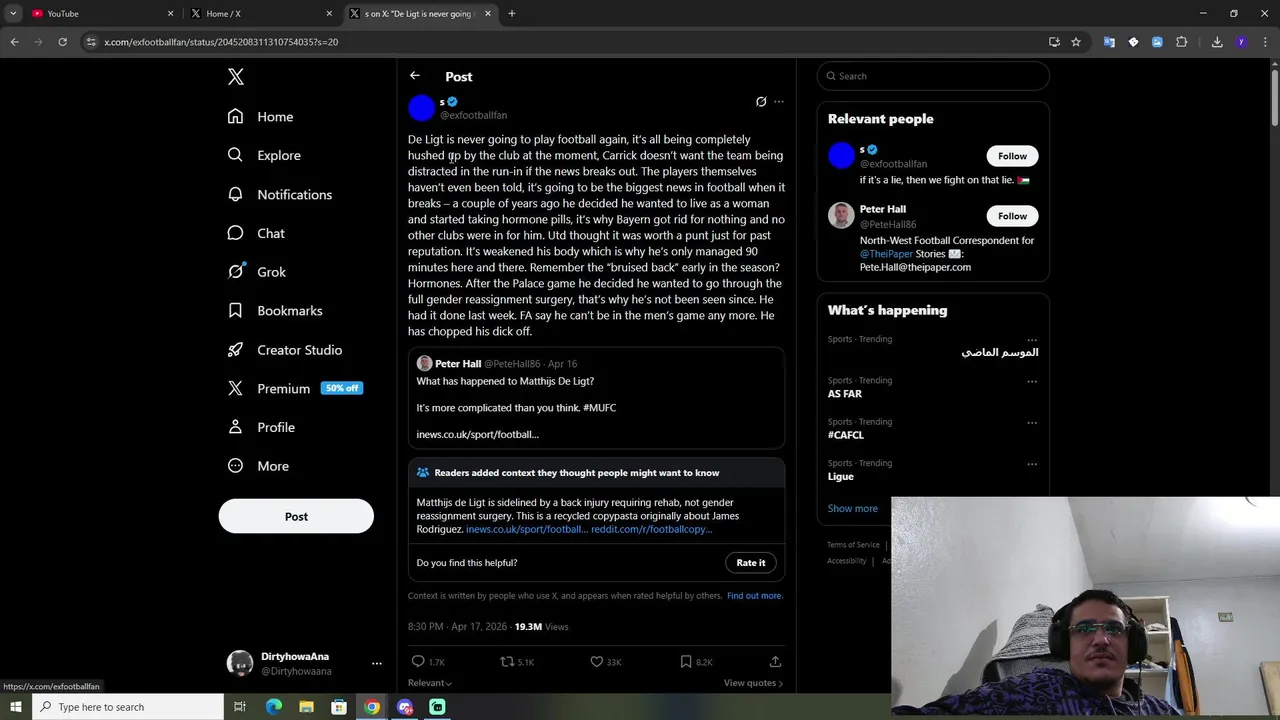The image size is (1280, 720).
Task: Open Terms of Service footer link
Action: (853, 545)
